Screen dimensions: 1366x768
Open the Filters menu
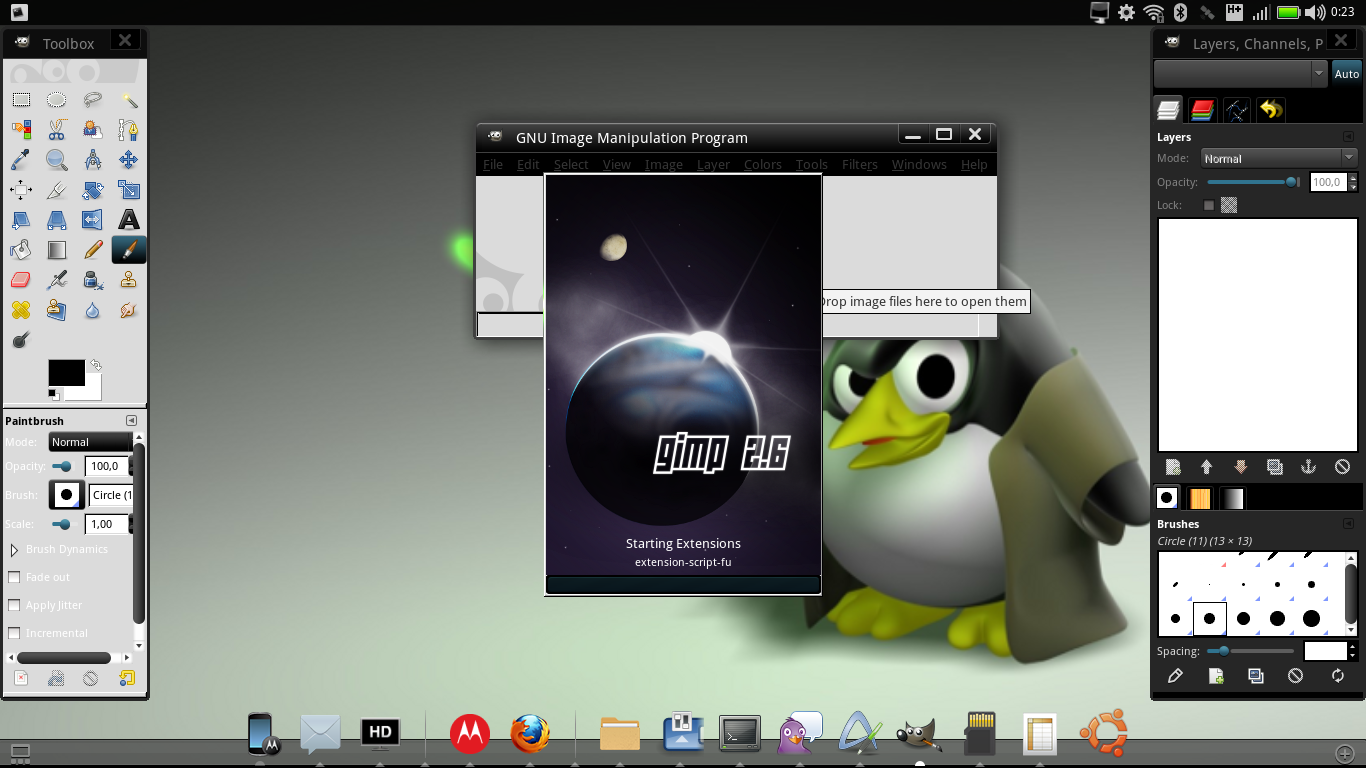[x=859, y=164]
